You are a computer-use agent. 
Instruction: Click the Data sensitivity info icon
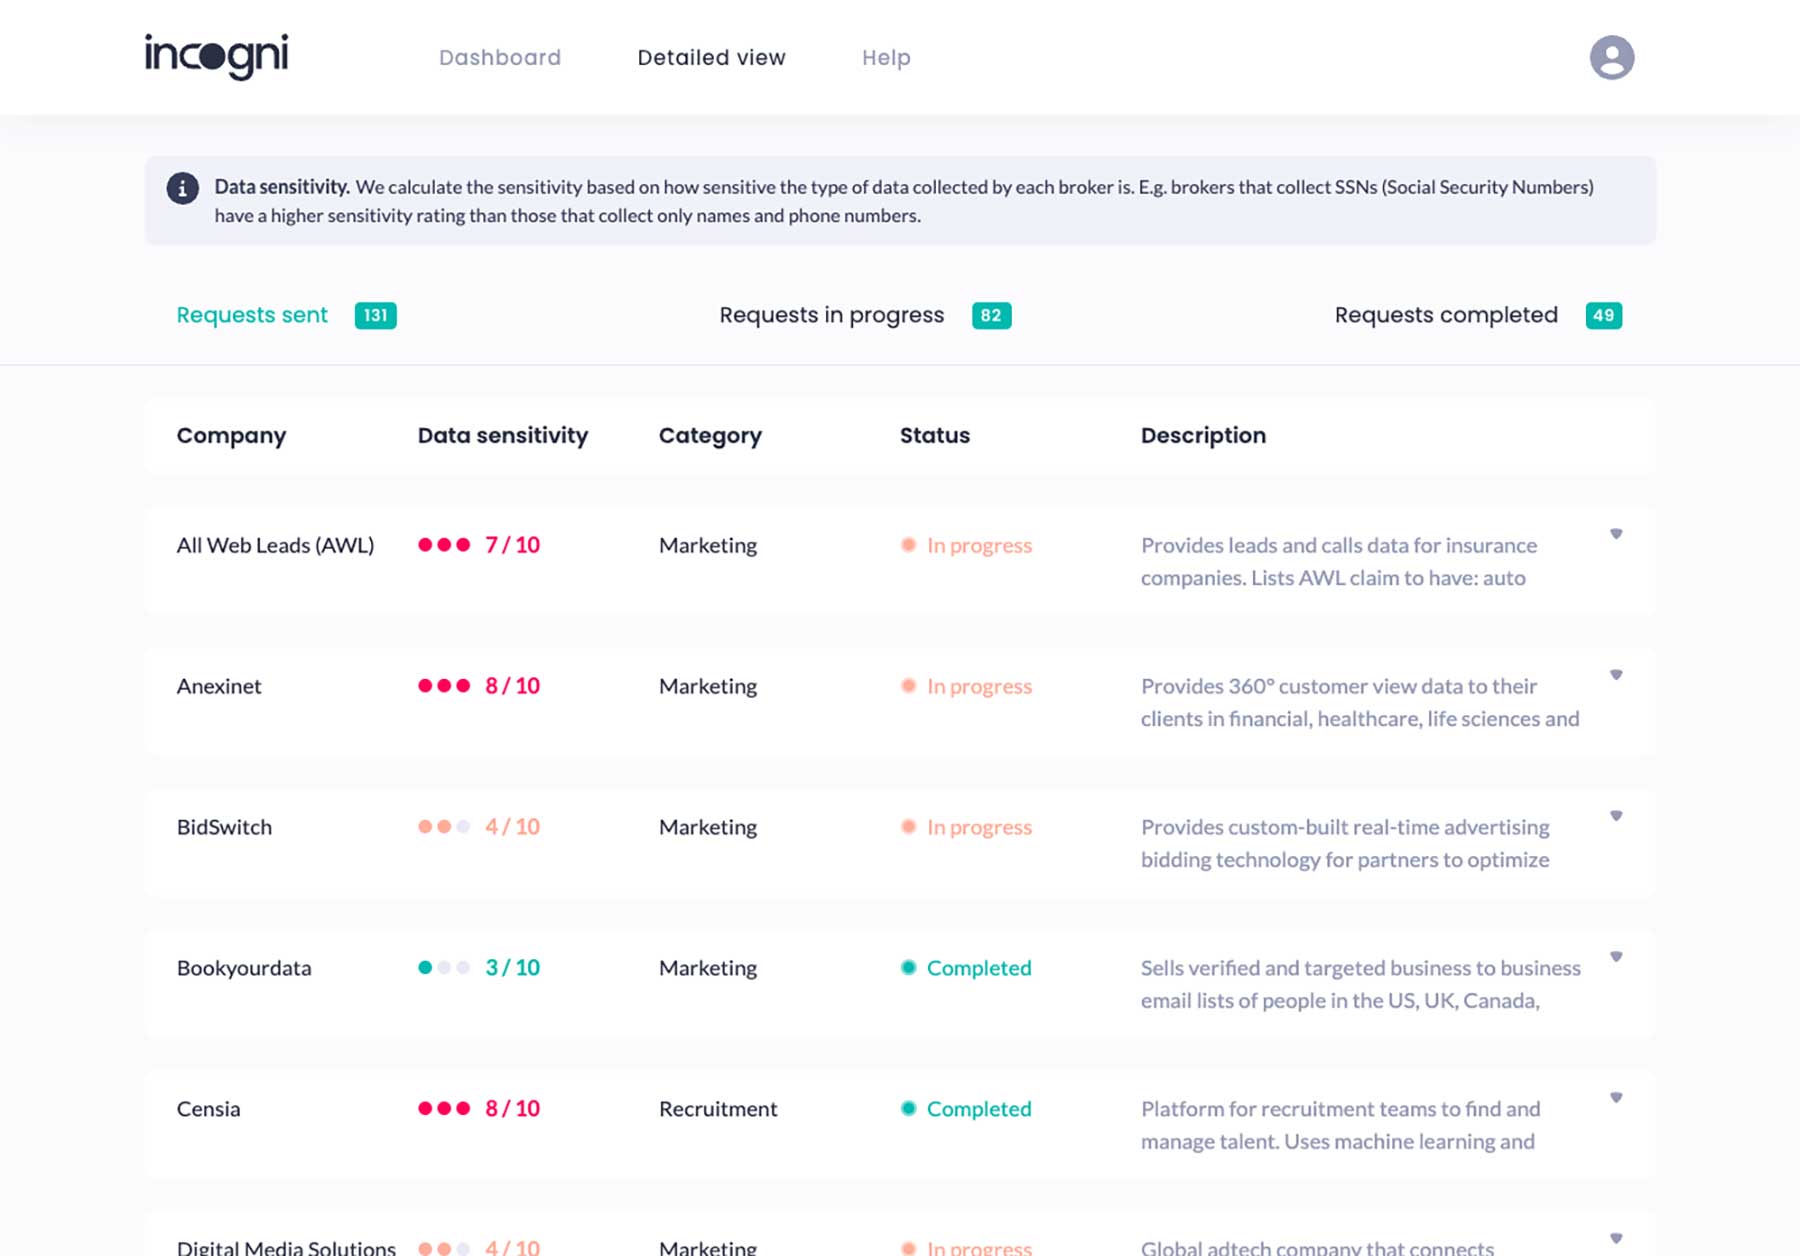tap(182, 188)
